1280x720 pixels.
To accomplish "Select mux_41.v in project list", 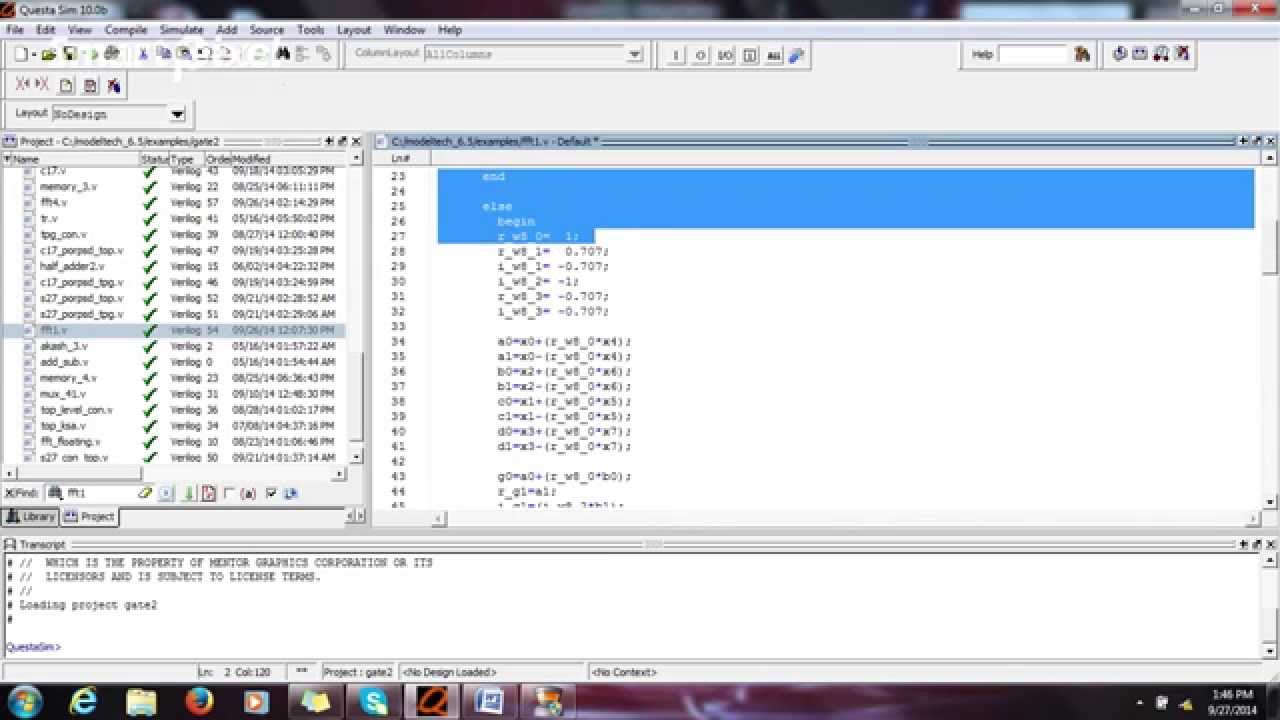I will (x=62, y=394).
